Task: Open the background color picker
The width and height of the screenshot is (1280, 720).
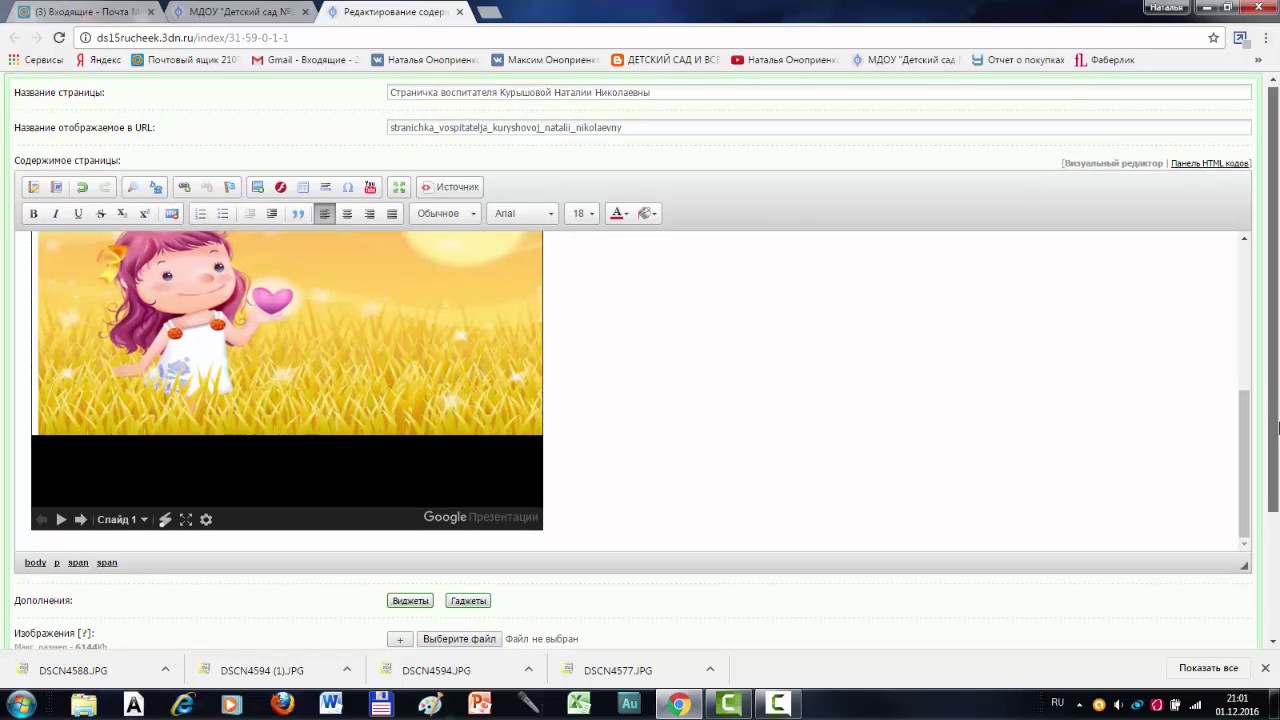Action: click(x=648, y=213)
